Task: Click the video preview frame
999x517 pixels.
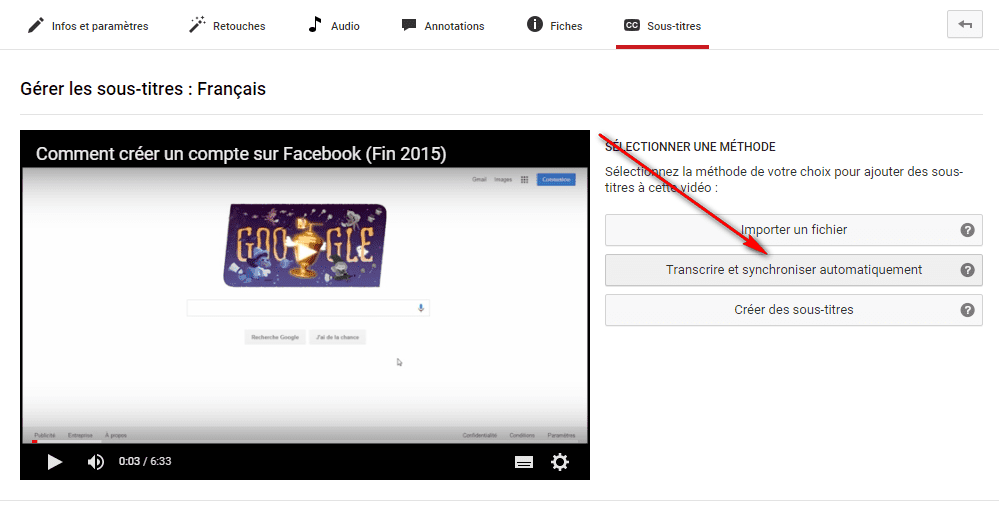Action: point(305,305)
